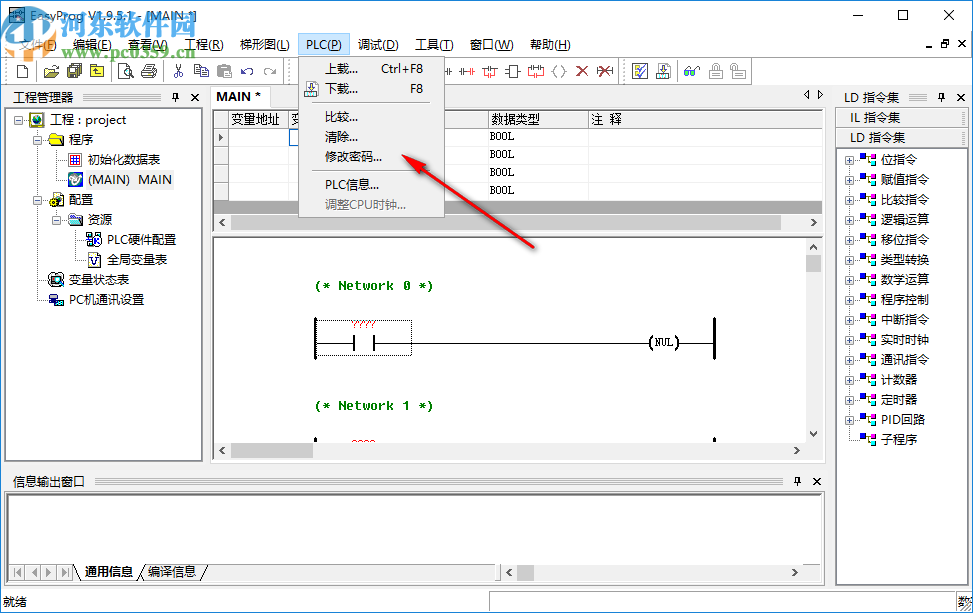973x613 pixels.
Task: Choose 比较... from the PLC menu
Action: click(x=371, y=117)
